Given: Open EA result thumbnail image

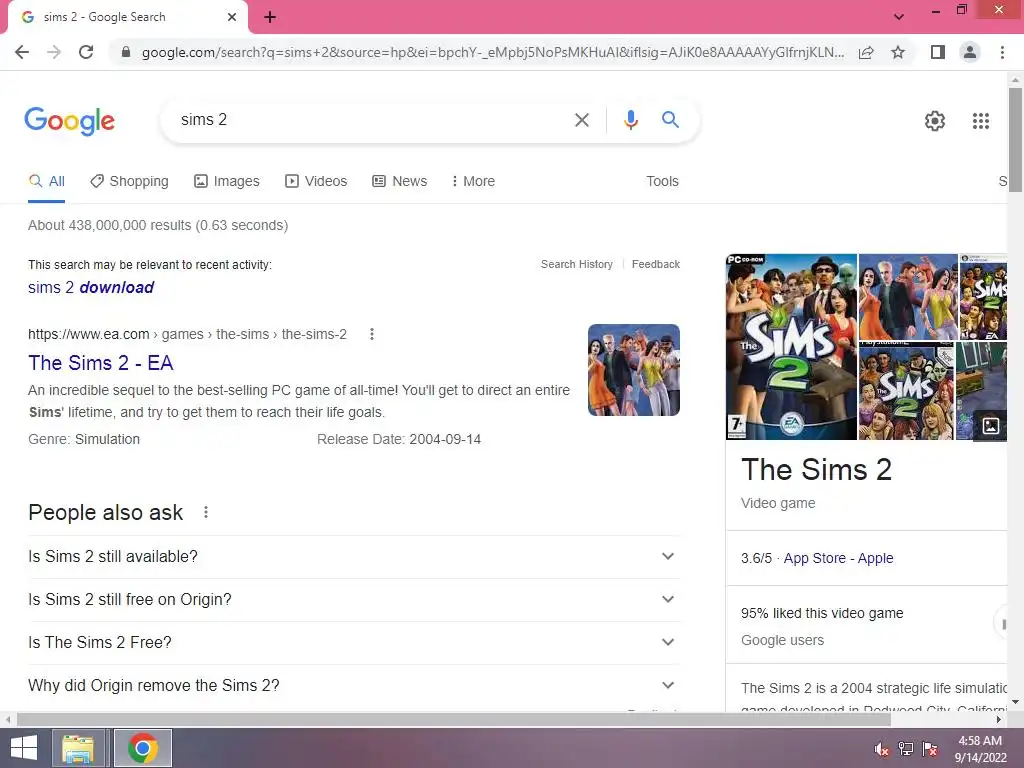Looking at the screenshot, I should pyautogui.click(x=633, y=370).
